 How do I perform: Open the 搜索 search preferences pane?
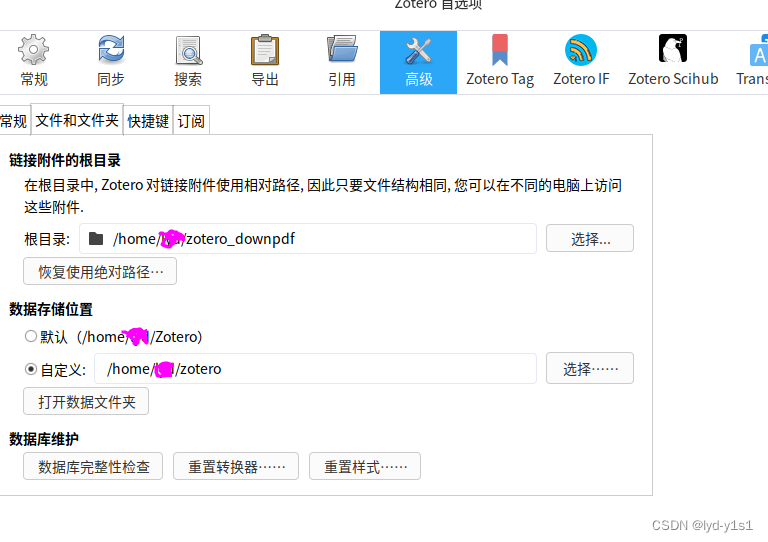188,62
